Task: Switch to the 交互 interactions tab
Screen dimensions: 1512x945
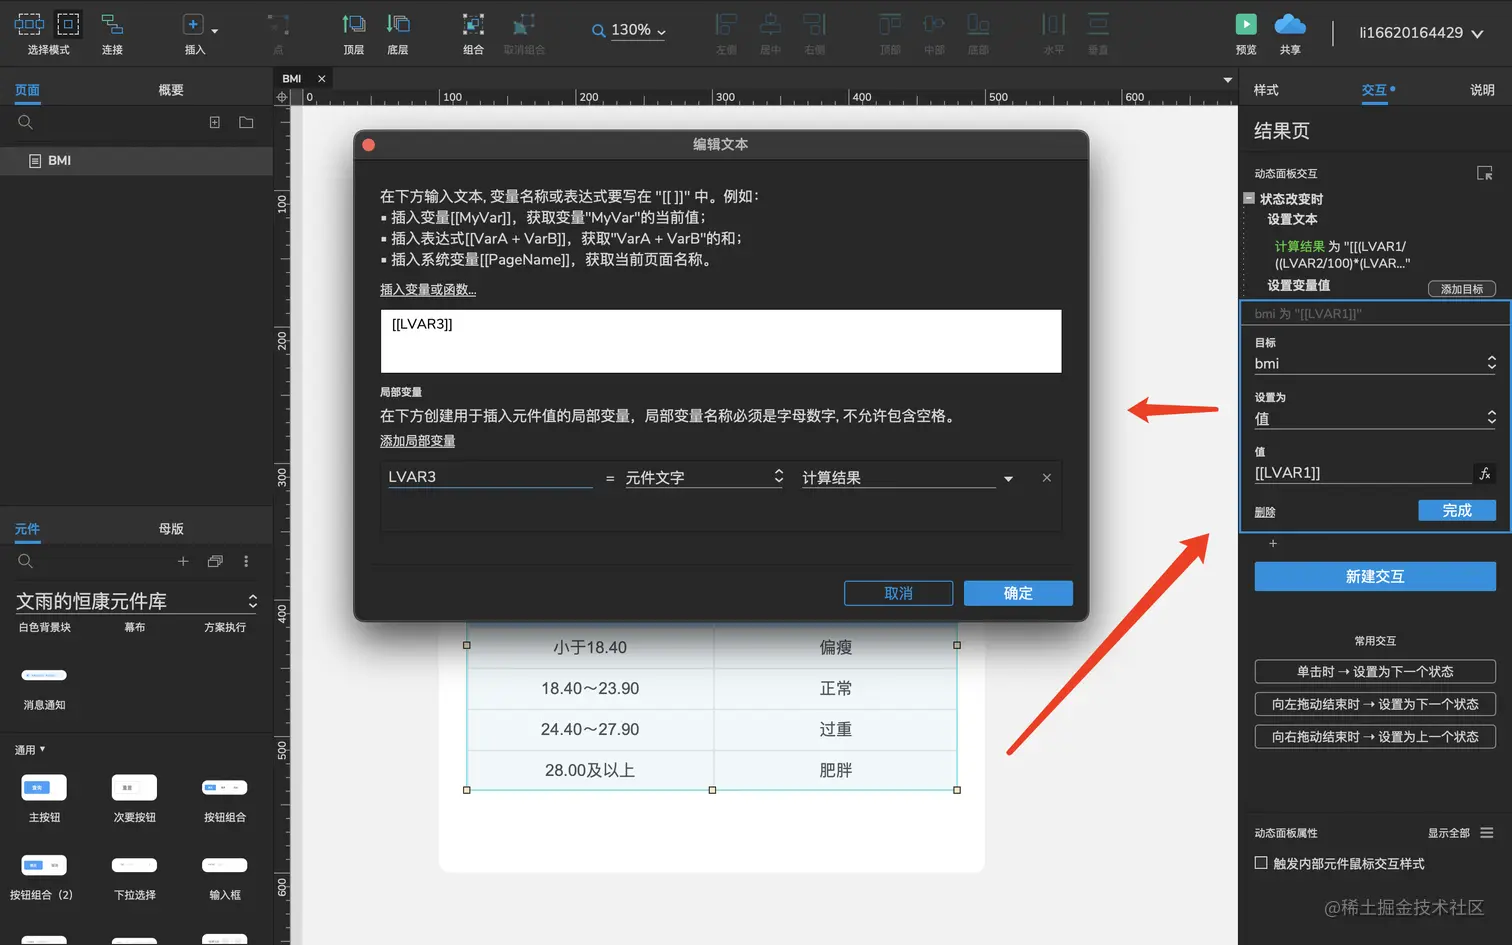Action: click(1374, 90)
